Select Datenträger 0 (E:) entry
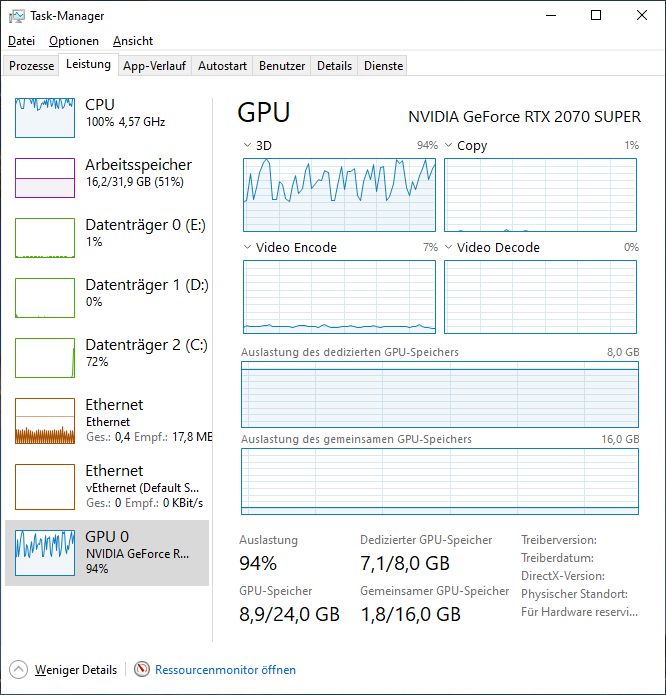Viewport: 666px width, 695px height. coord(109,238)
